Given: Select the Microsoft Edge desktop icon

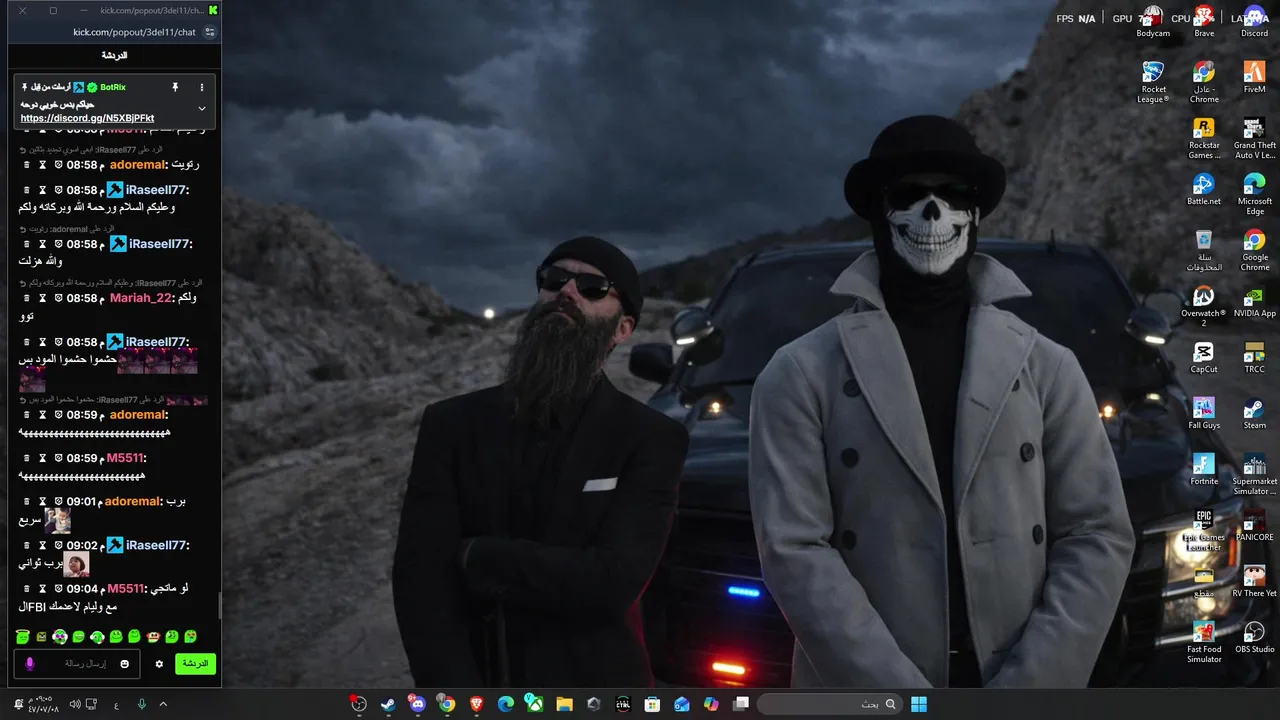Looking at the screenshot, I should (x=1254, y=194).
